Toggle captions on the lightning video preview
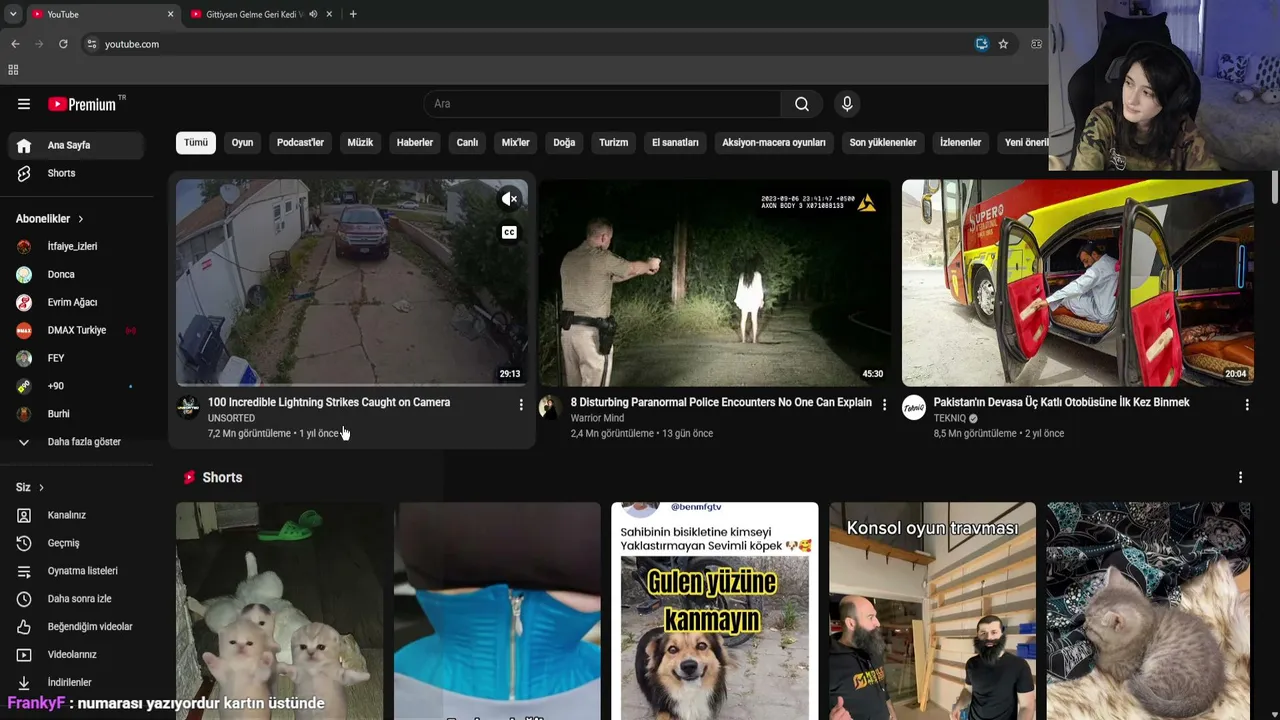 click(509, 233)
